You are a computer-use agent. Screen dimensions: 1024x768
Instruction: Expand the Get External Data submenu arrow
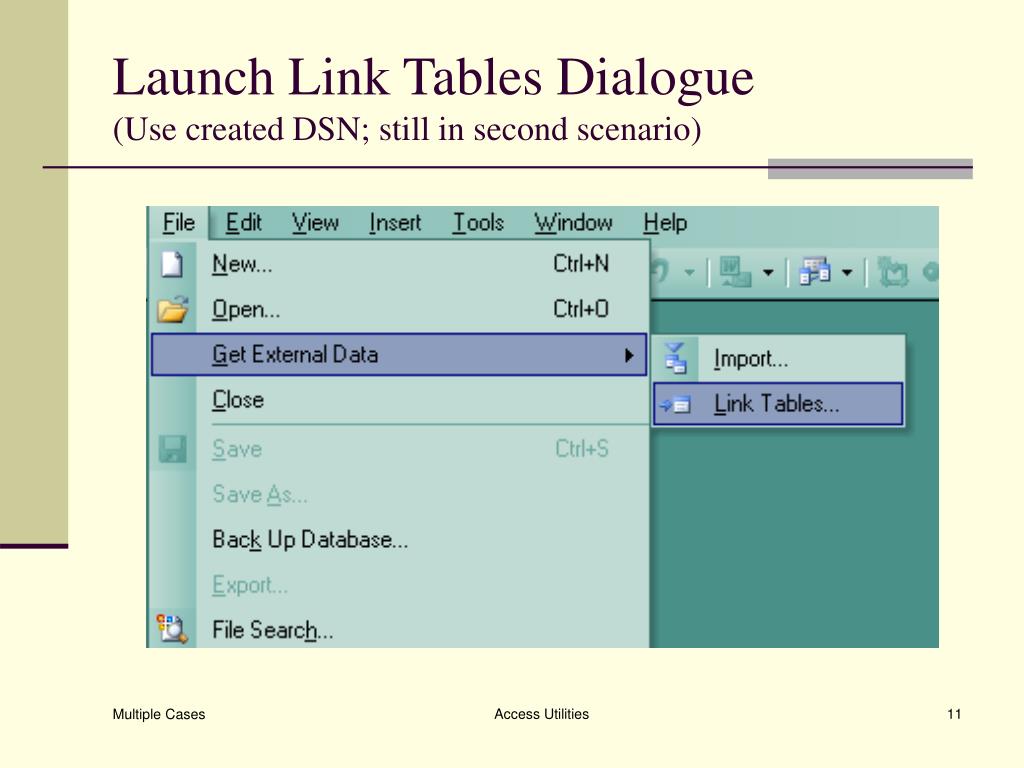click(x=629, y=355)
